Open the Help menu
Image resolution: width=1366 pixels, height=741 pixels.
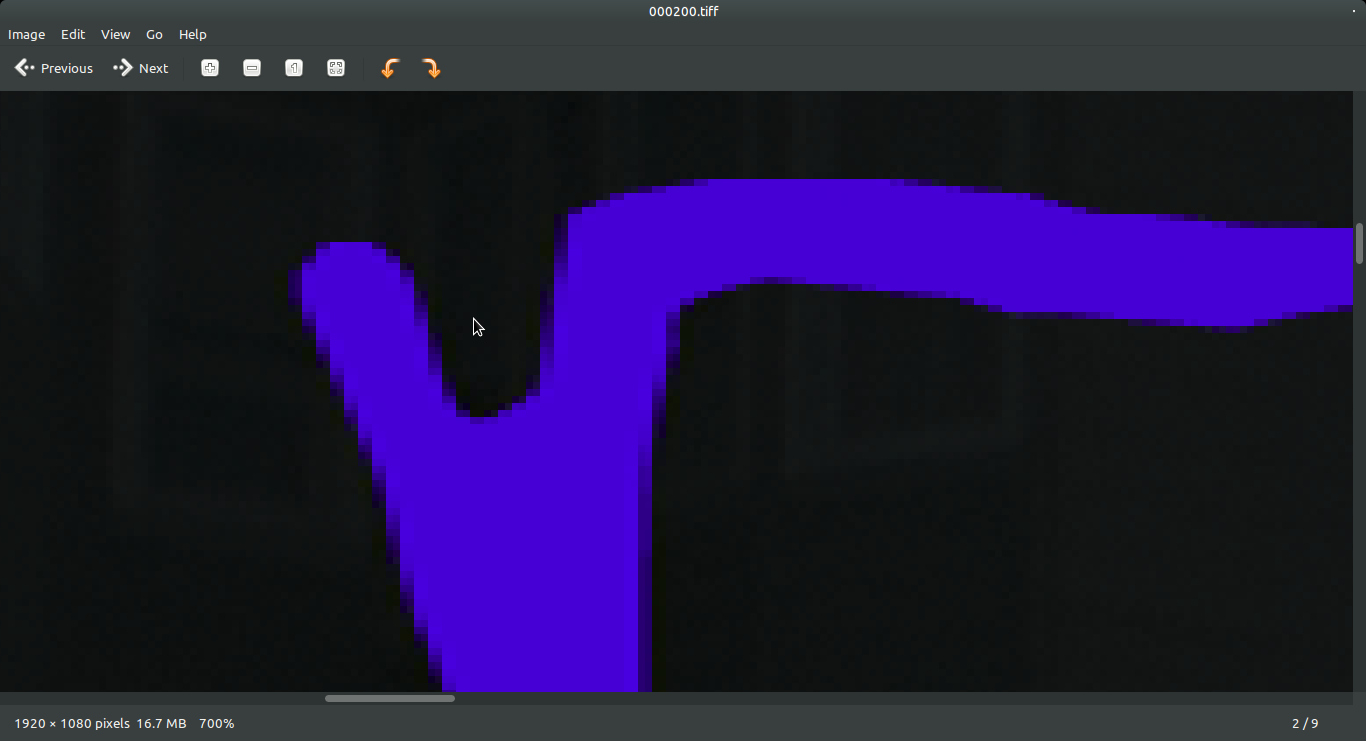coord(193,34)
